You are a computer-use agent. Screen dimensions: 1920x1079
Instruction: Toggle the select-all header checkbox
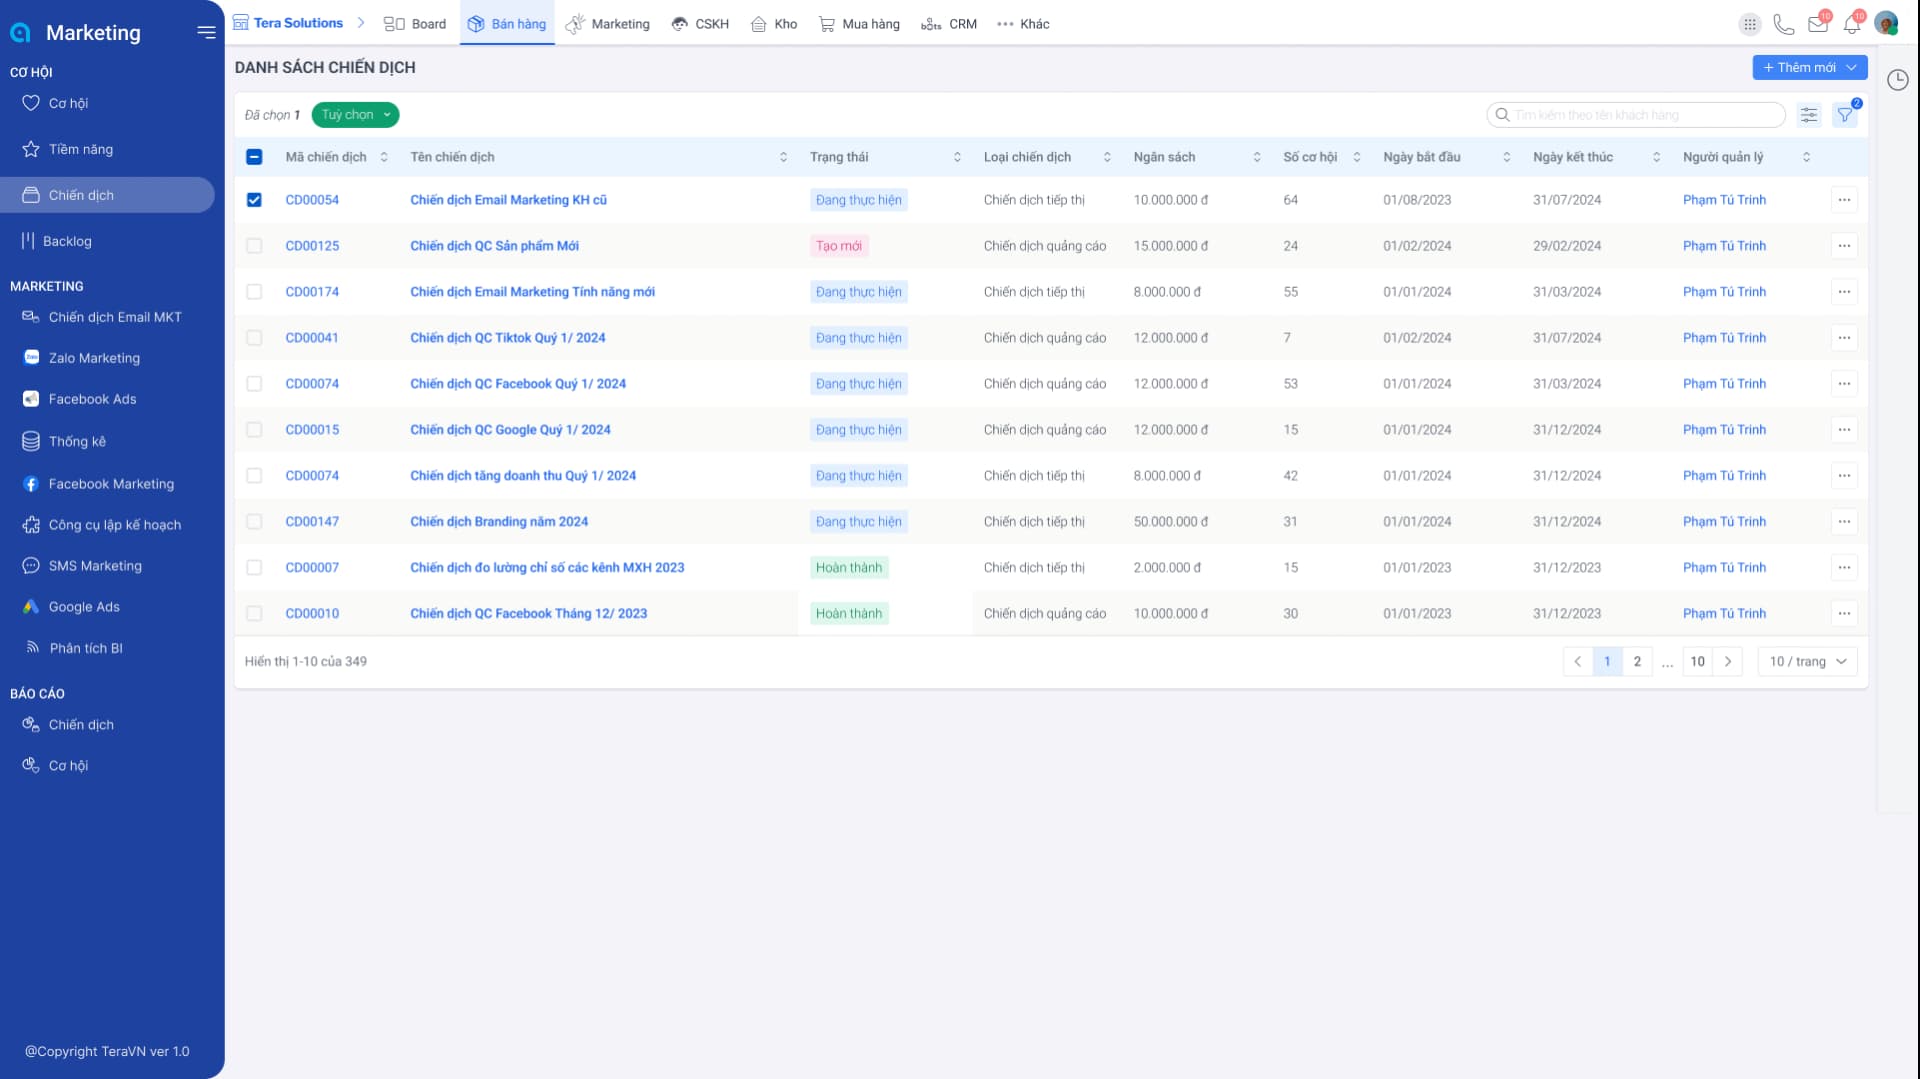pyautogui.click(x=254, y=157)
